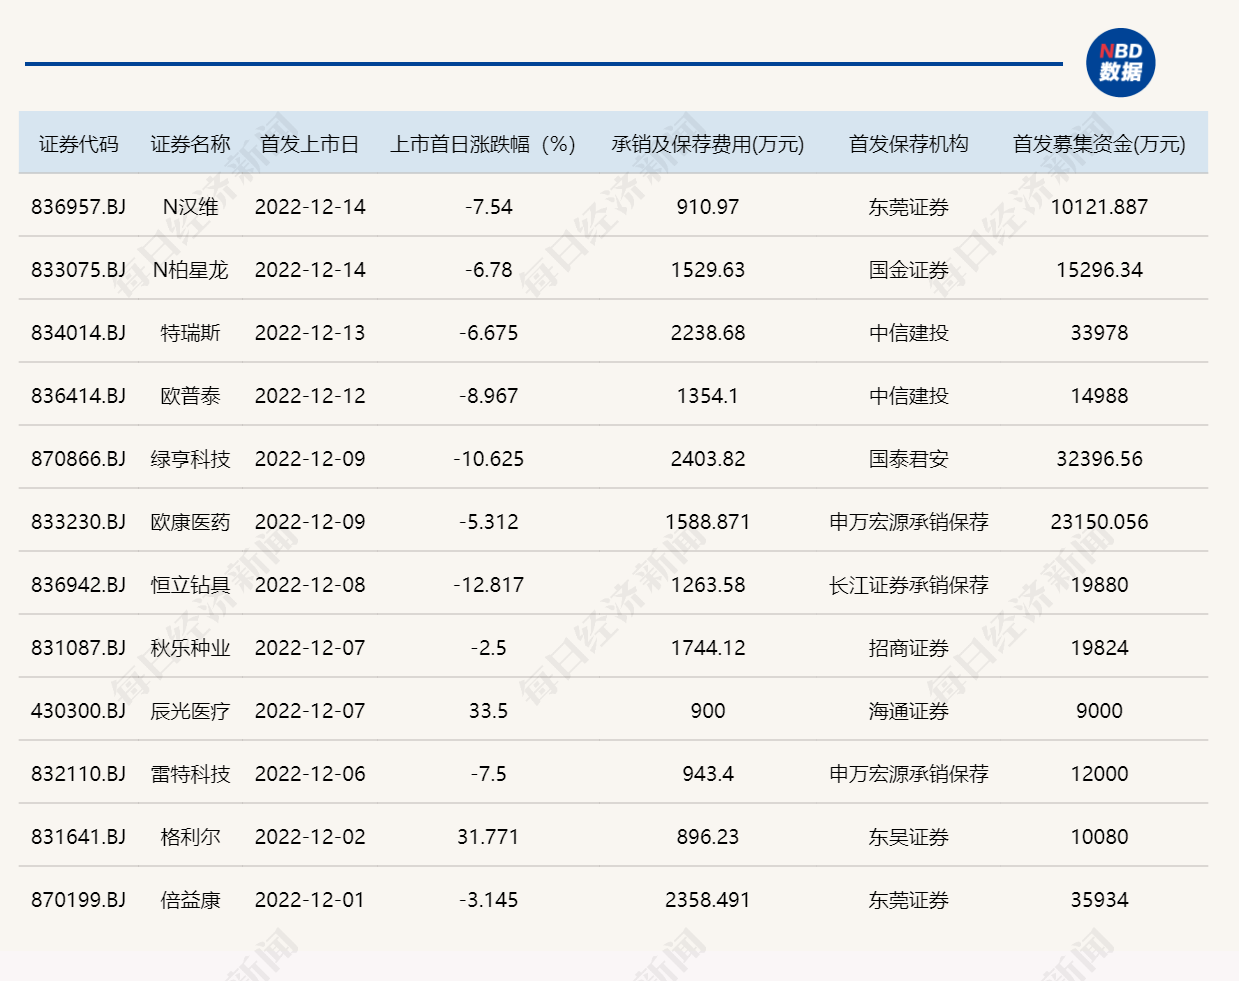Select the 证券名称 column header
This screenshot has width=1239, height=981.
click(190, 144)
